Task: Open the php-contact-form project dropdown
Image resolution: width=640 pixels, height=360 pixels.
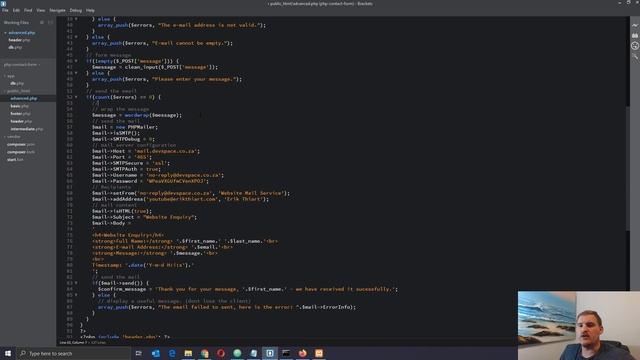Action: [x=22, y=64]
